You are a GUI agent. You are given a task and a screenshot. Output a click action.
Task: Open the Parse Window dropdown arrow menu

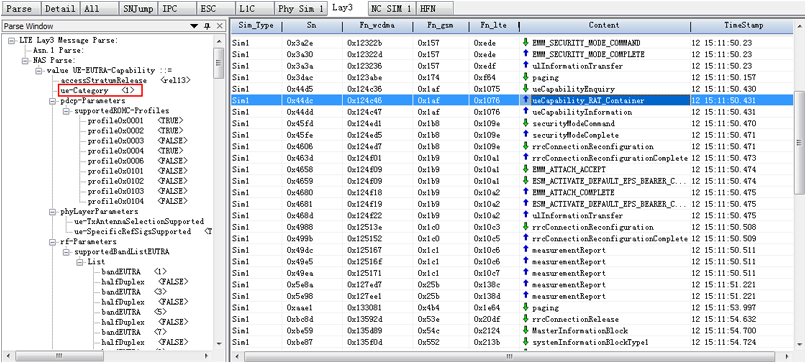[194, 26]
